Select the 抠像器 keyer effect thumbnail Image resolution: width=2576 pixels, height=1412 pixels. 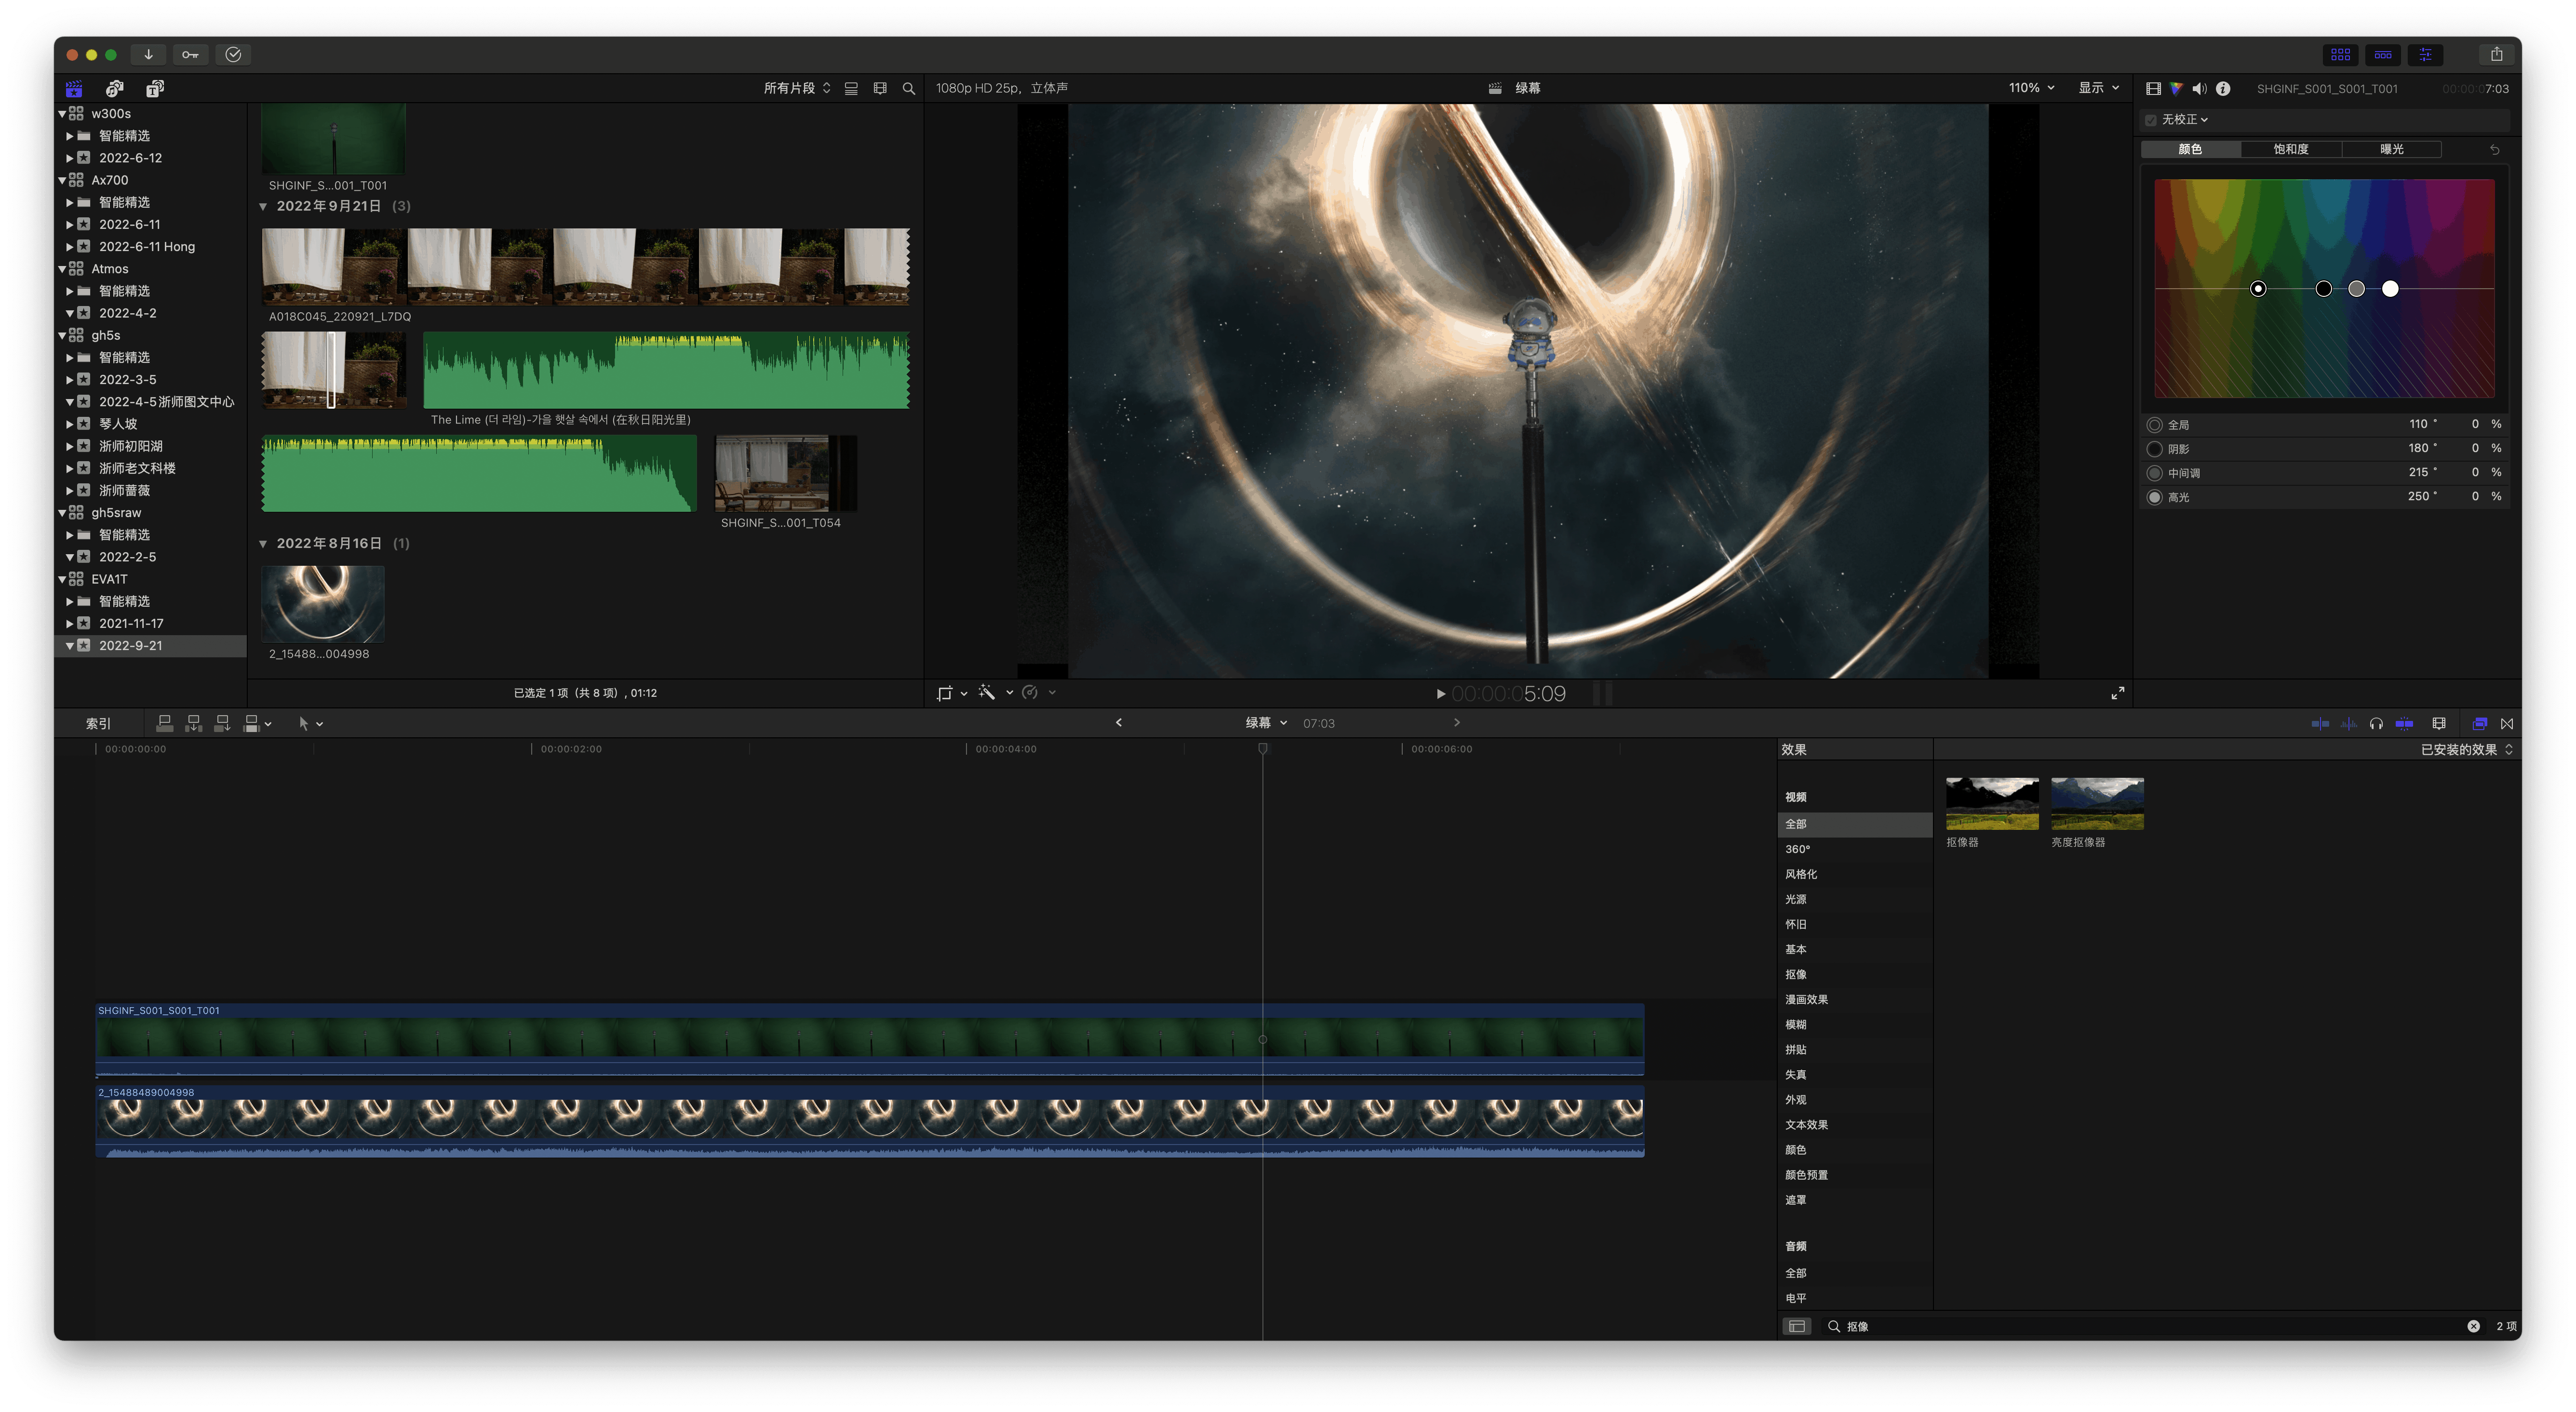1991,804
